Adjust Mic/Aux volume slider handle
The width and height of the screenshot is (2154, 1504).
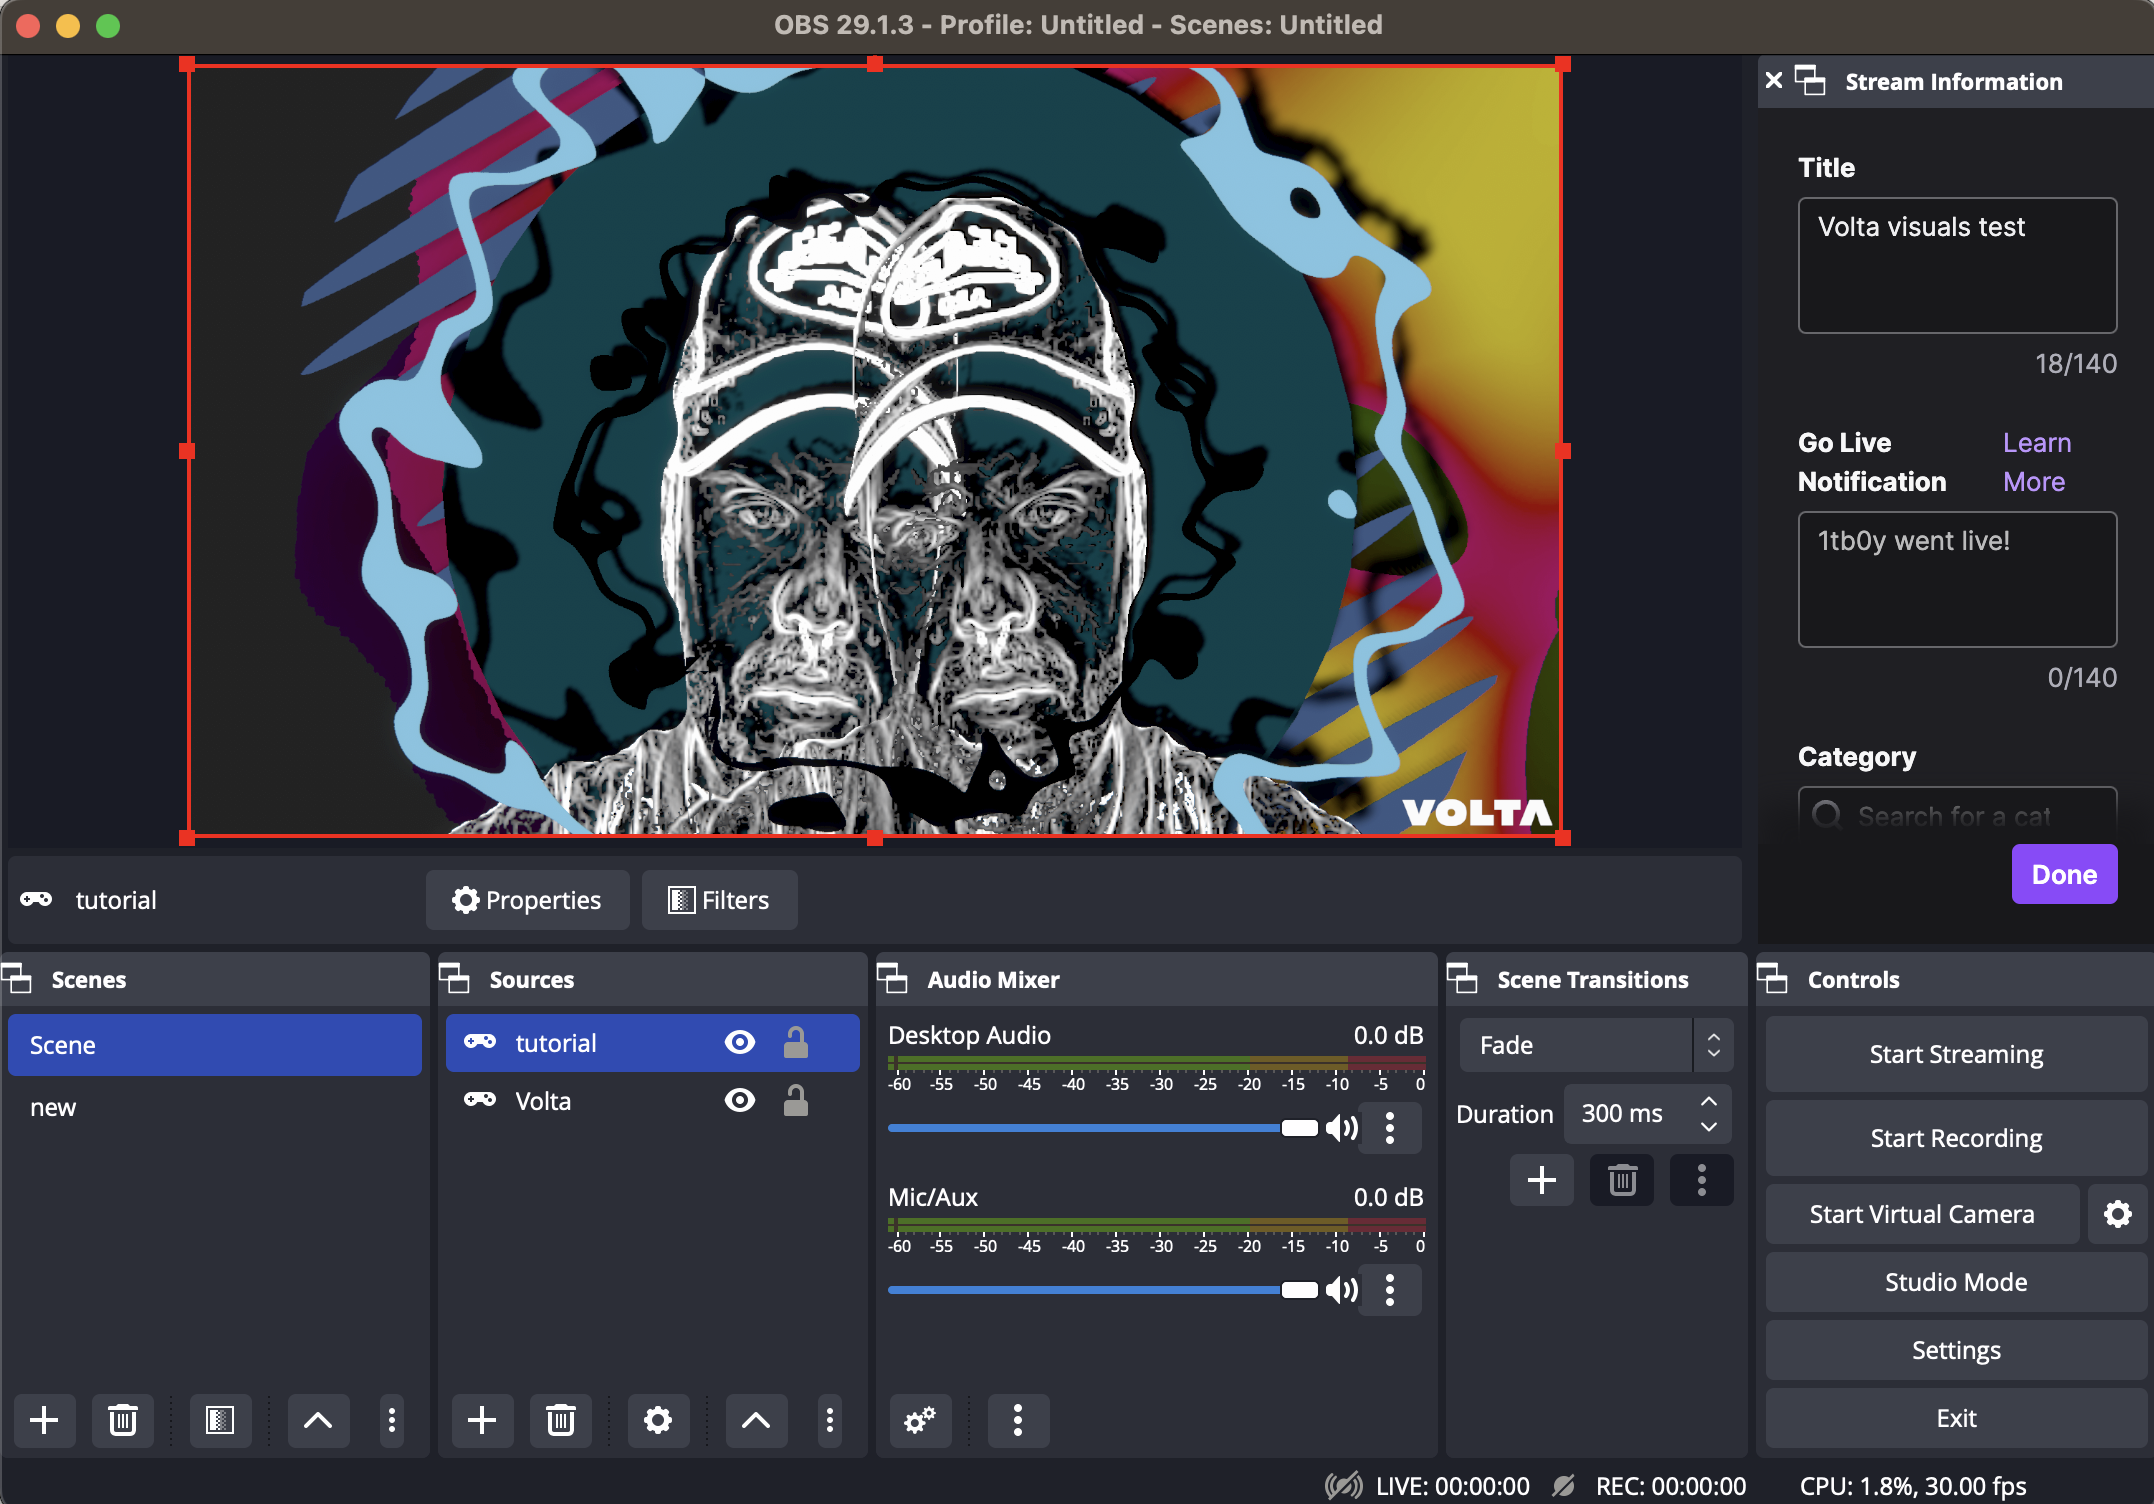[1299, 1290]
